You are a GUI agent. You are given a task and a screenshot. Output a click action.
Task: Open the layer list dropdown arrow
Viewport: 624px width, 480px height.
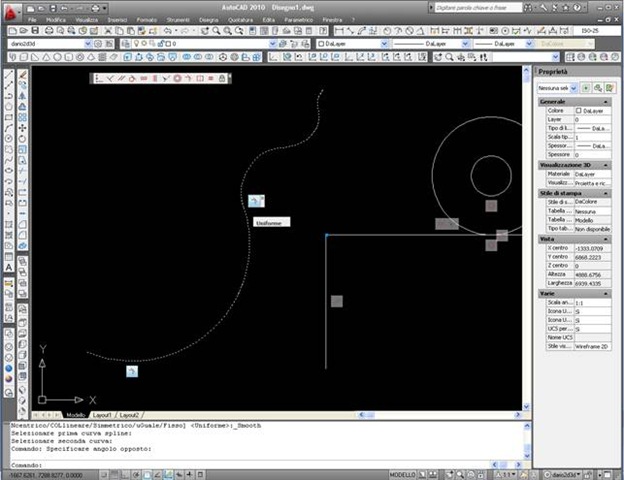point(273,44)
